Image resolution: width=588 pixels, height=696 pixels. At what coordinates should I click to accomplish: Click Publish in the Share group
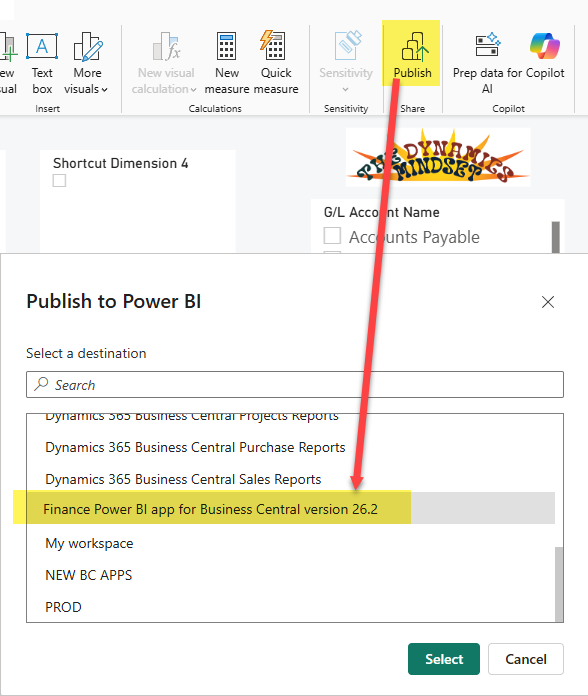pos(412,54)
